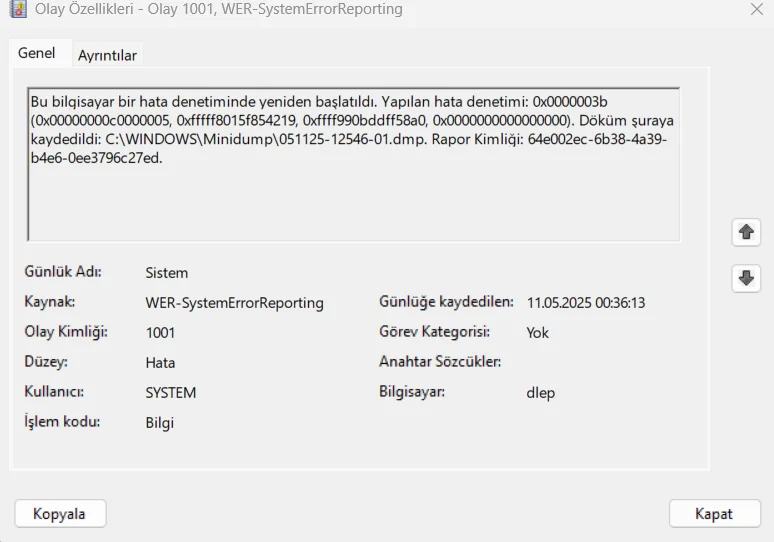The height and width of the screenshot is (542, 774).
Task: Click the Kopyala button
Action: click(60, 514)
